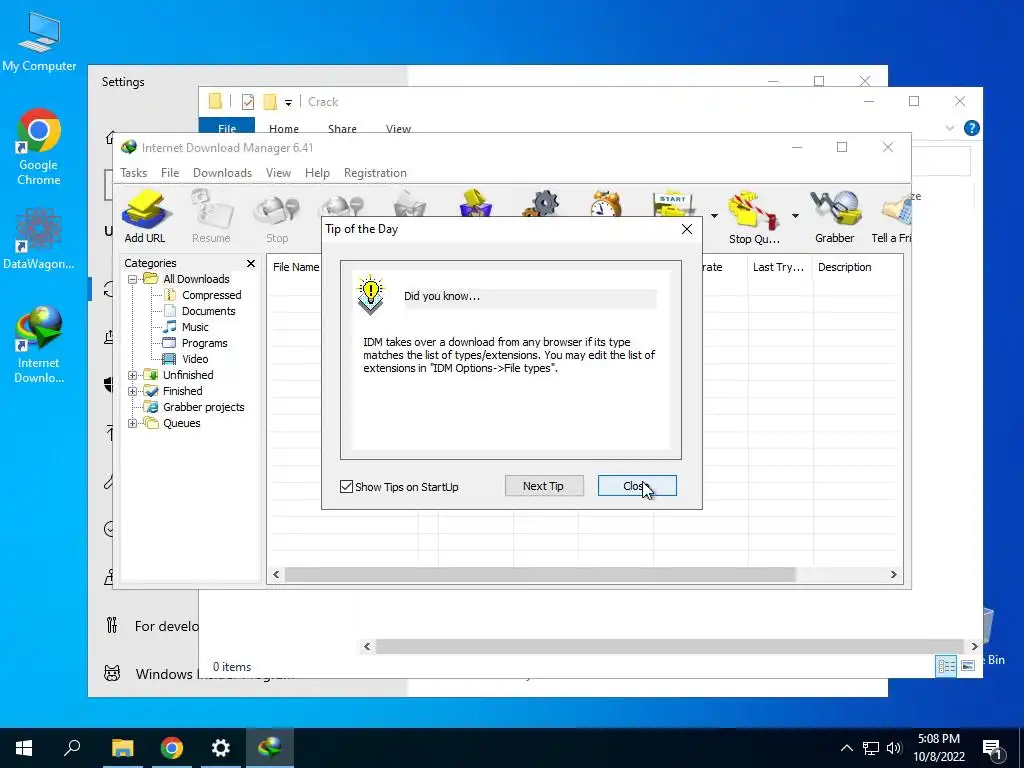Expand the ribbon chevron in Crack window
1024x768 pixels.
pyautogui.click(x=950, y=128)
